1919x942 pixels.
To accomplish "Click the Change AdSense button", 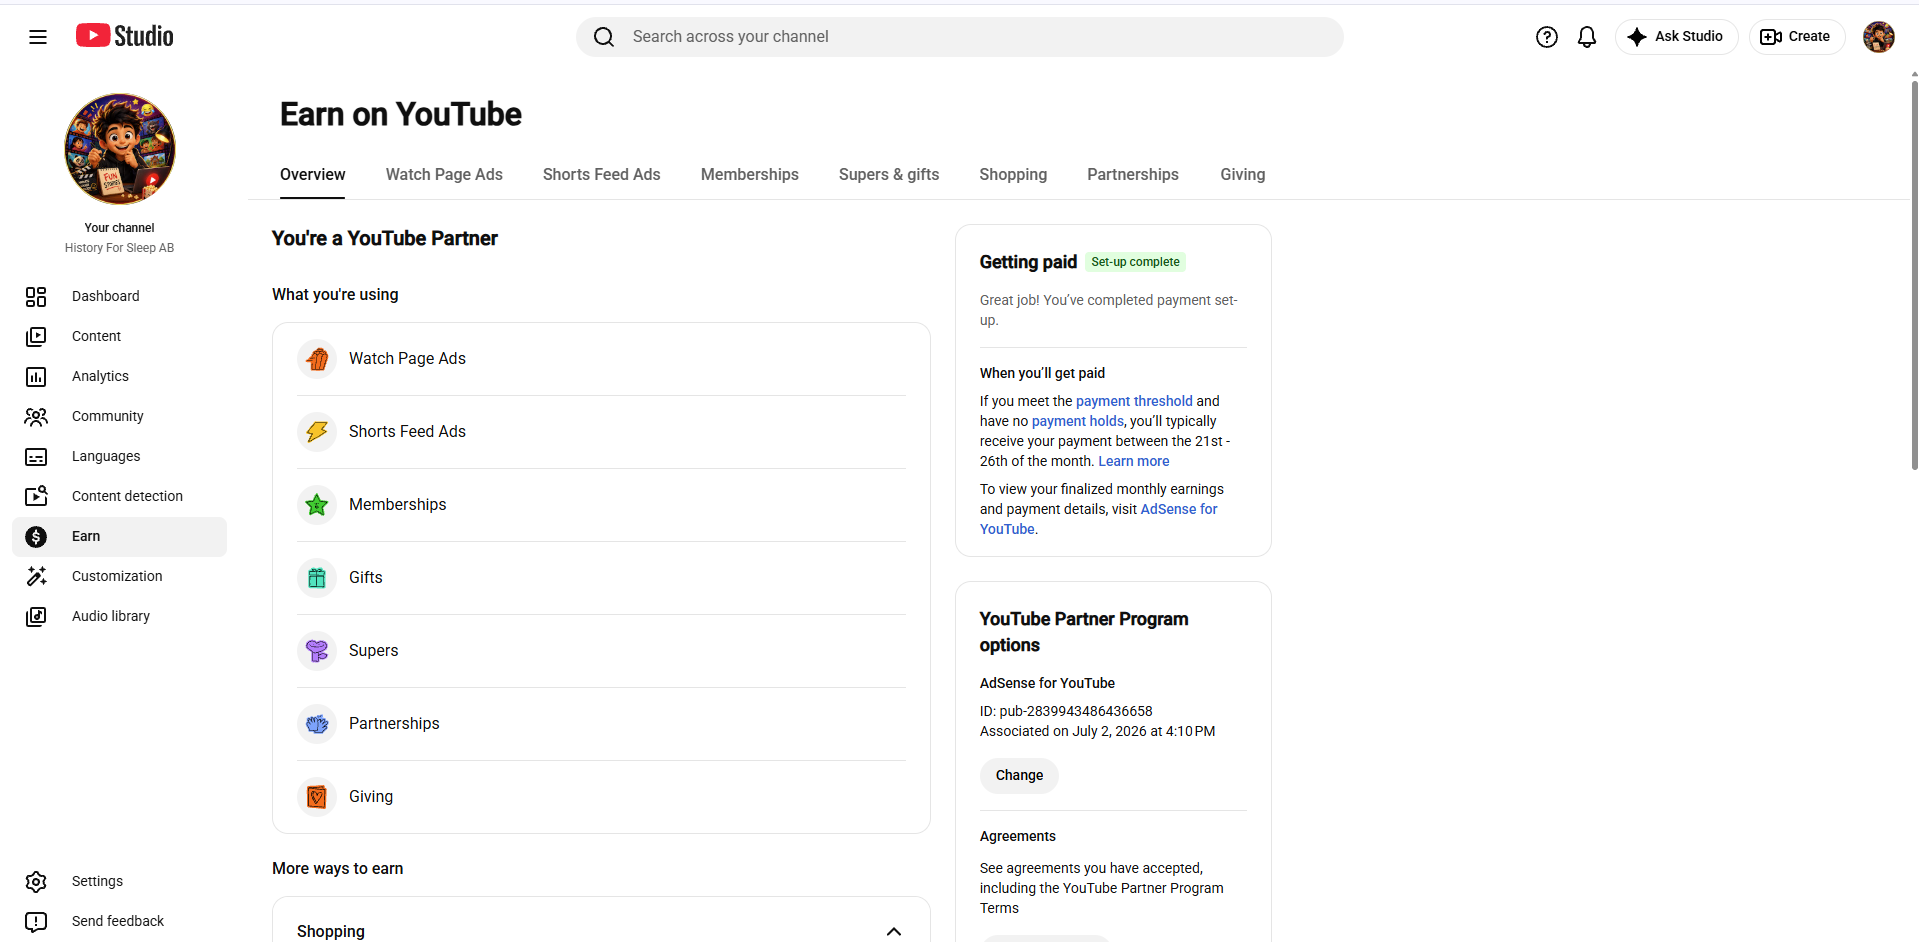I will [1019, 775].
